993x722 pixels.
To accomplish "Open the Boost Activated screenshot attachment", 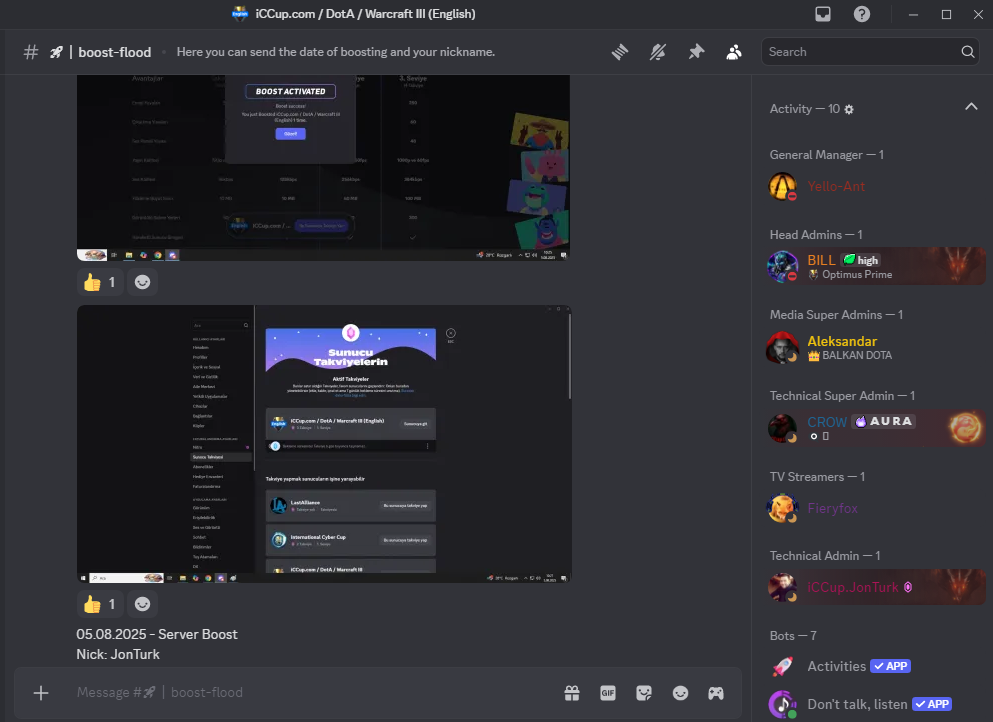I will [324, 168].
